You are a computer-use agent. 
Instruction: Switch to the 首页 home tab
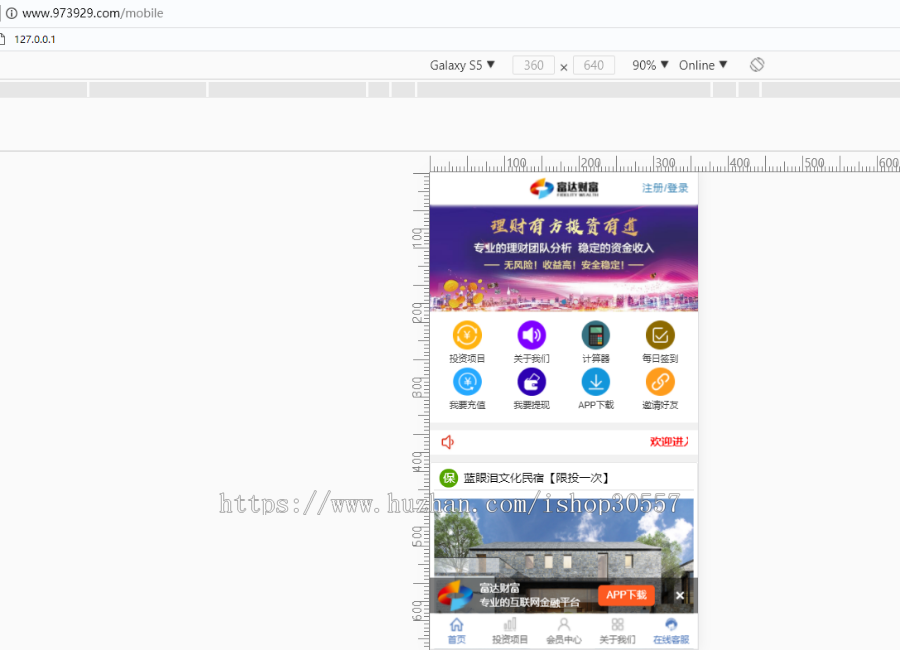tap(457, 630)
